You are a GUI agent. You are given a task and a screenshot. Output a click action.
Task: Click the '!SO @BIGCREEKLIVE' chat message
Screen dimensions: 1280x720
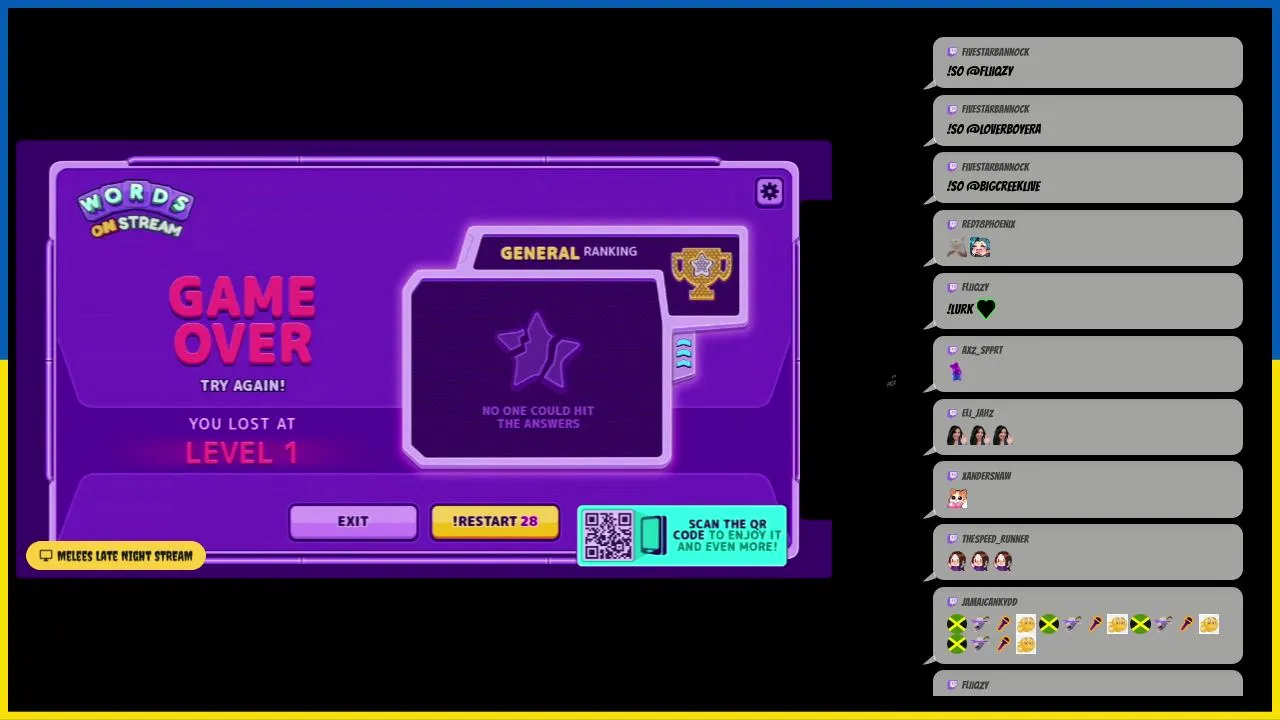(x=994, y=187)
